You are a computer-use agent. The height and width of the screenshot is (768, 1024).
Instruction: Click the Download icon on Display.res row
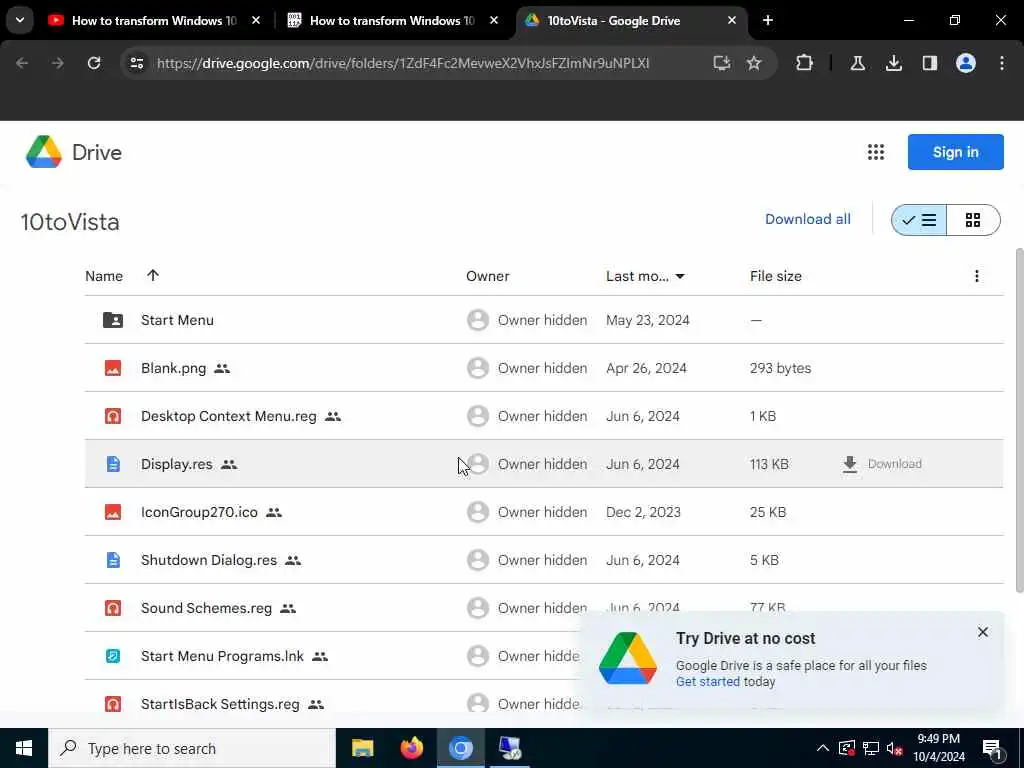(x=850, y=464)
